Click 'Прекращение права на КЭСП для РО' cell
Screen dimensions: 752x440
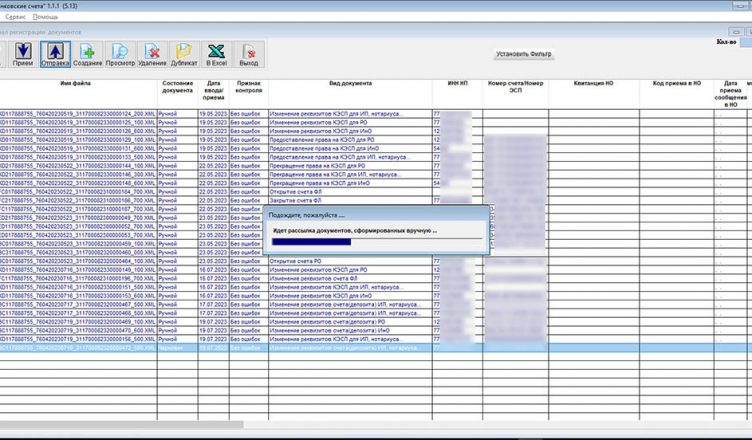click(x=350, y=166)
